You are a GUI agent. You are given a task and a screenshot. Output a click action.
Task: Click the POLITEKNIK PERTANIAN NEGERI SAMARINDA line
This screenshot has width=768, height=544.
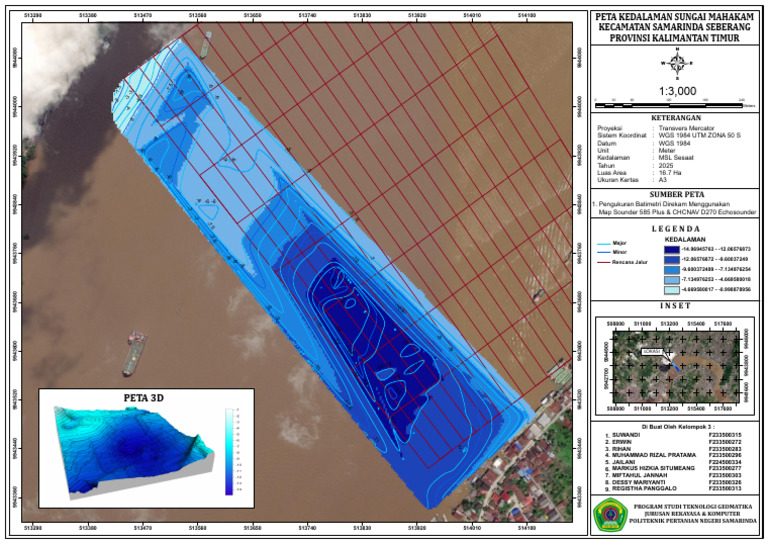point(693,520)
